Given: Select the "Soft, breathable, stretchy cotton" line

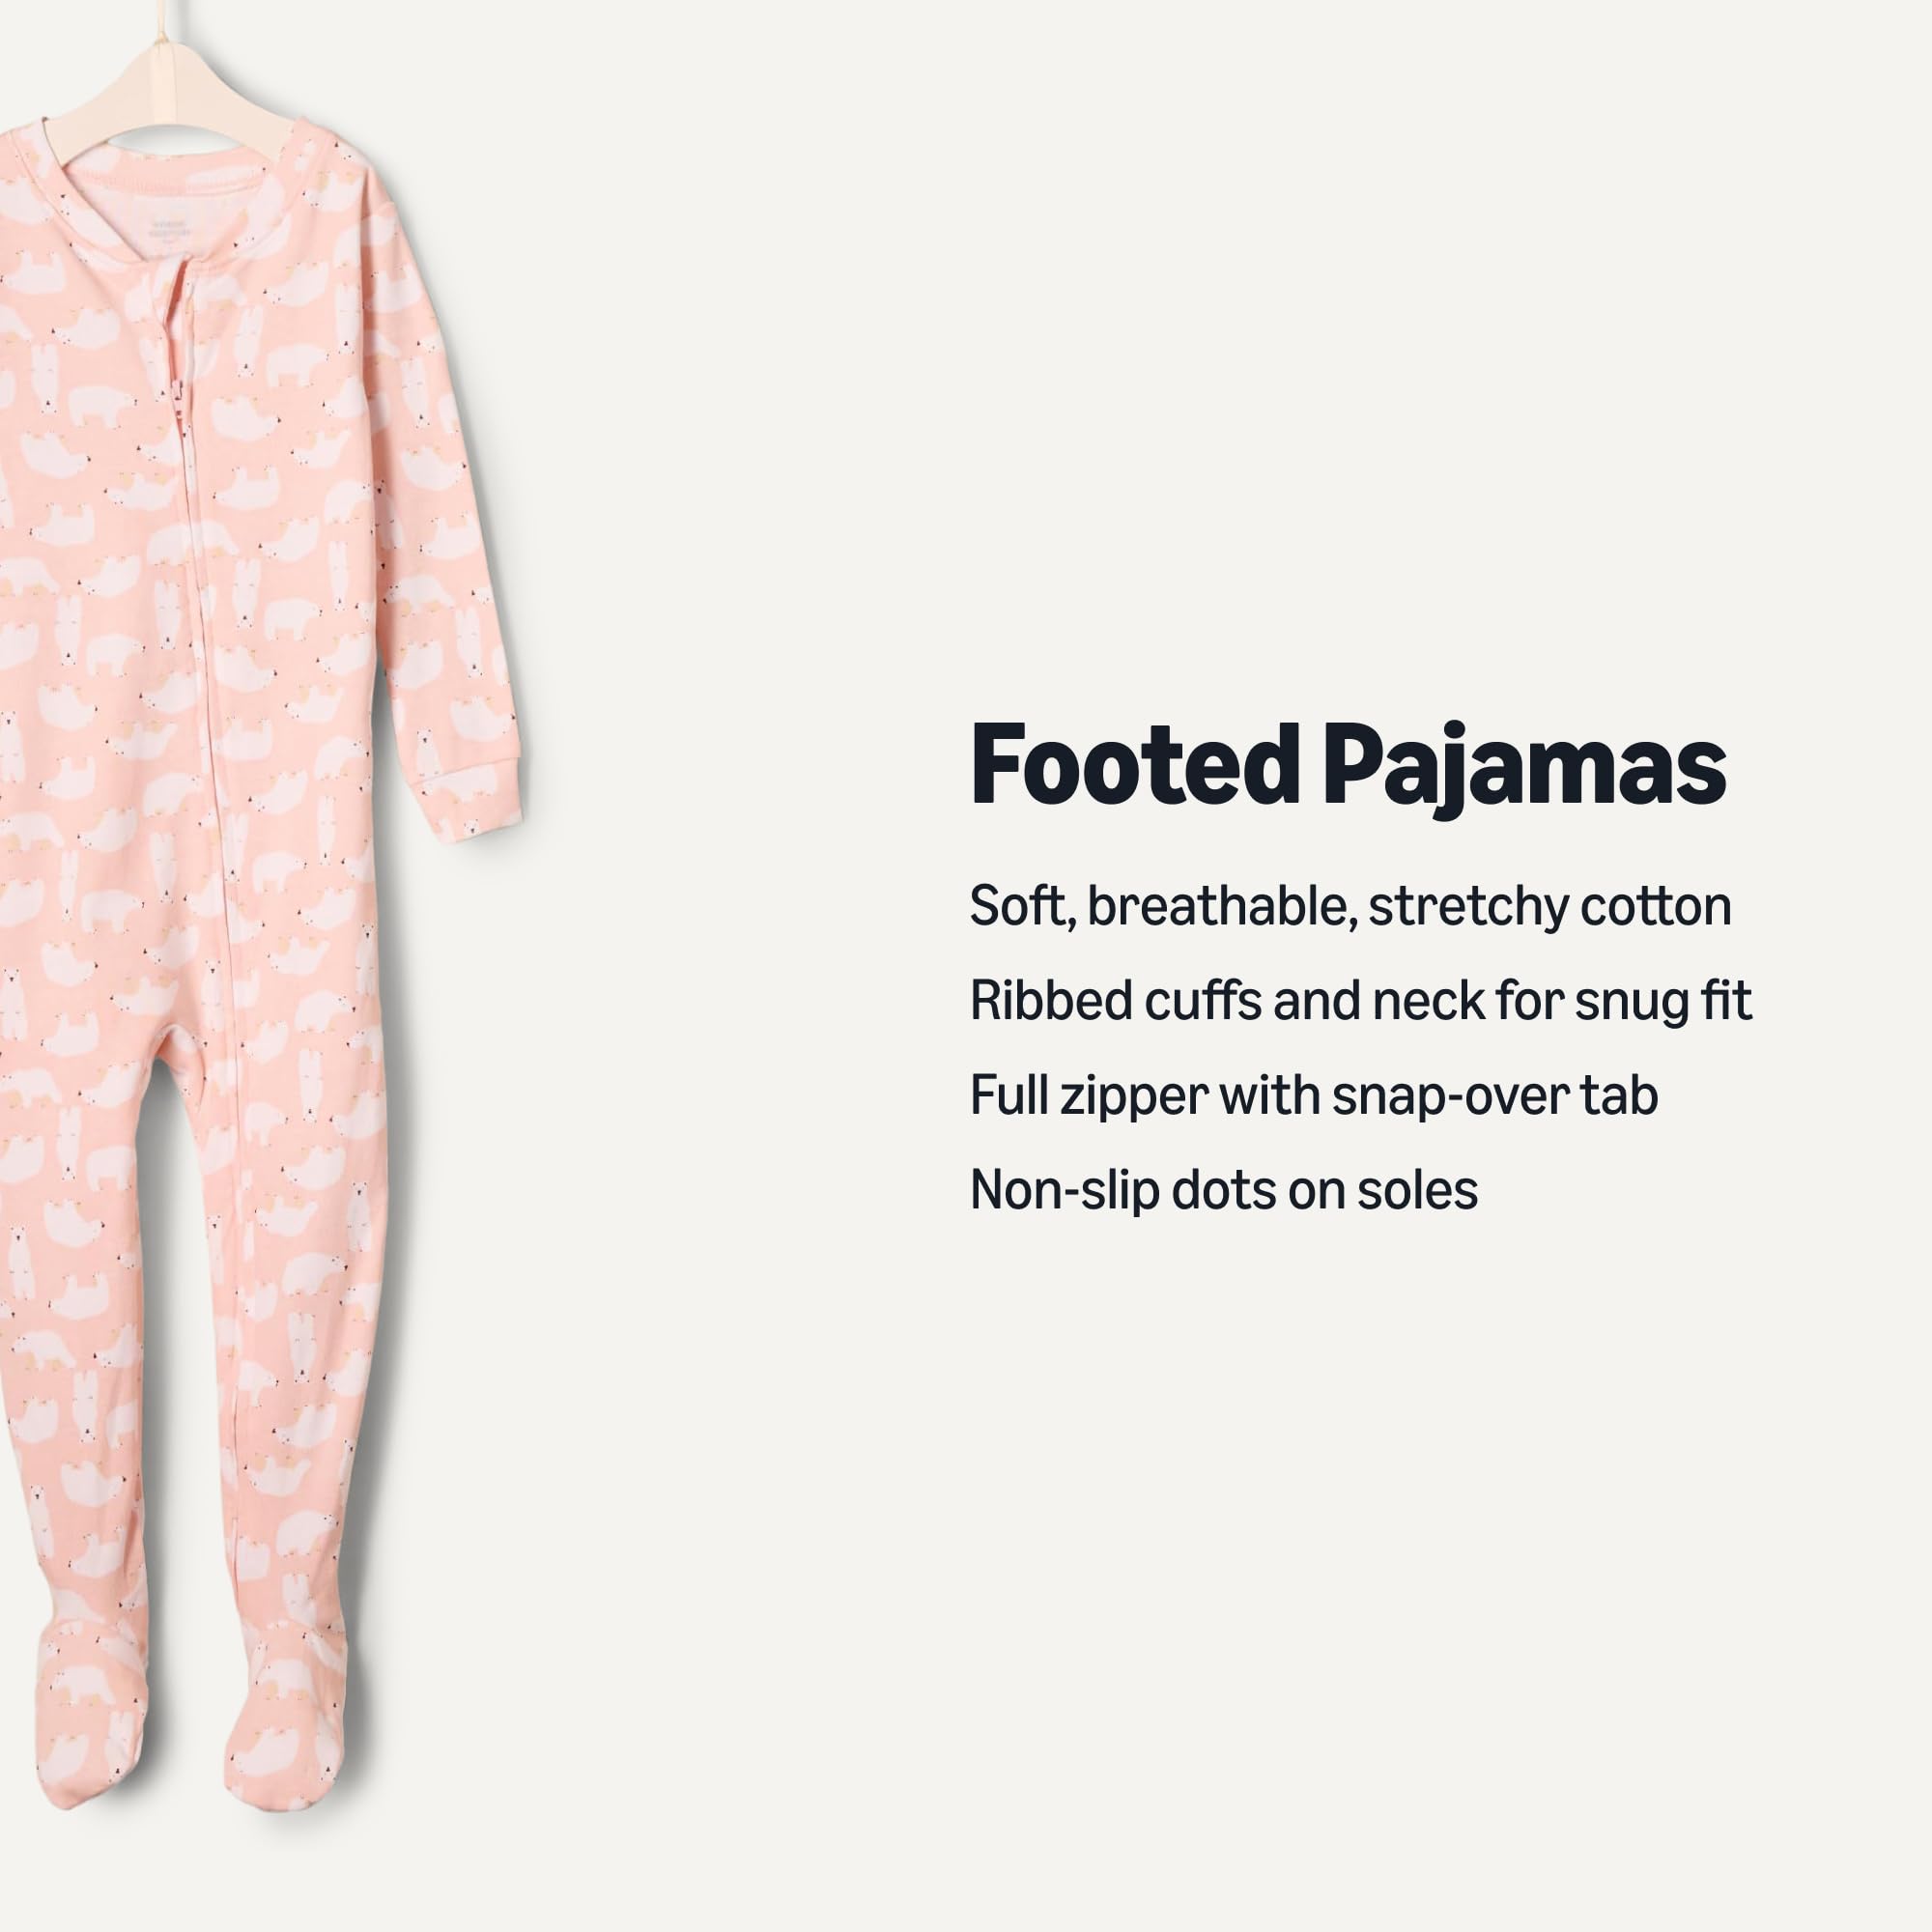Looking at the screenshot, I should click(x=1350, y=907).
